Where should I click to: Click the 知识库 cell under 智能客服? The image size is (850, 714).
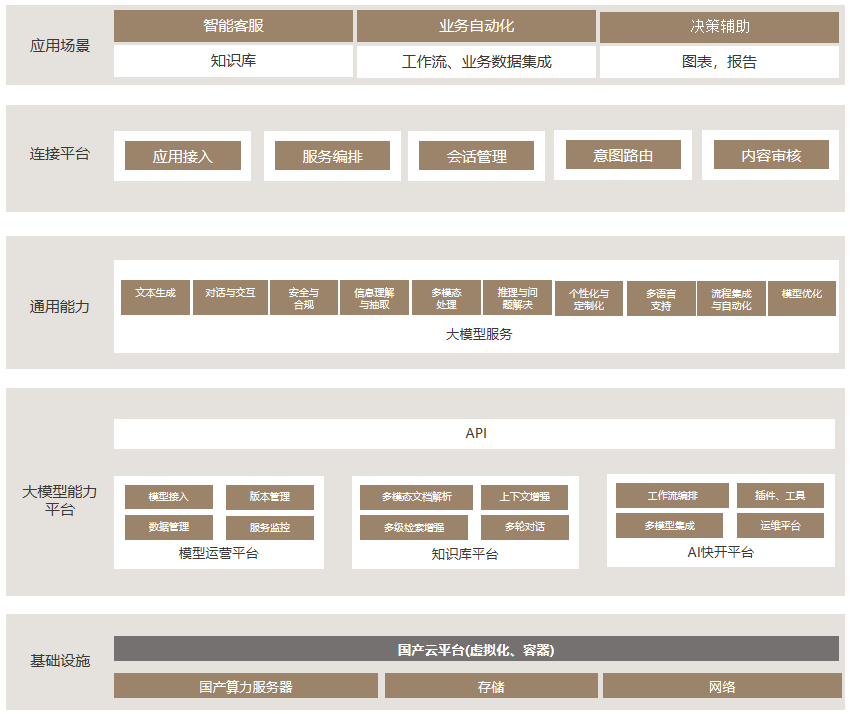[233, 61]
